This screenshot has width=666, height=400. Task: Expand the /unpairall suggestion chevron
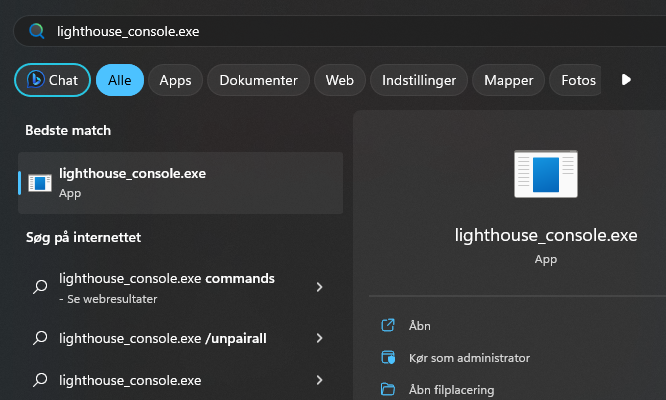[x=319, y=338]
